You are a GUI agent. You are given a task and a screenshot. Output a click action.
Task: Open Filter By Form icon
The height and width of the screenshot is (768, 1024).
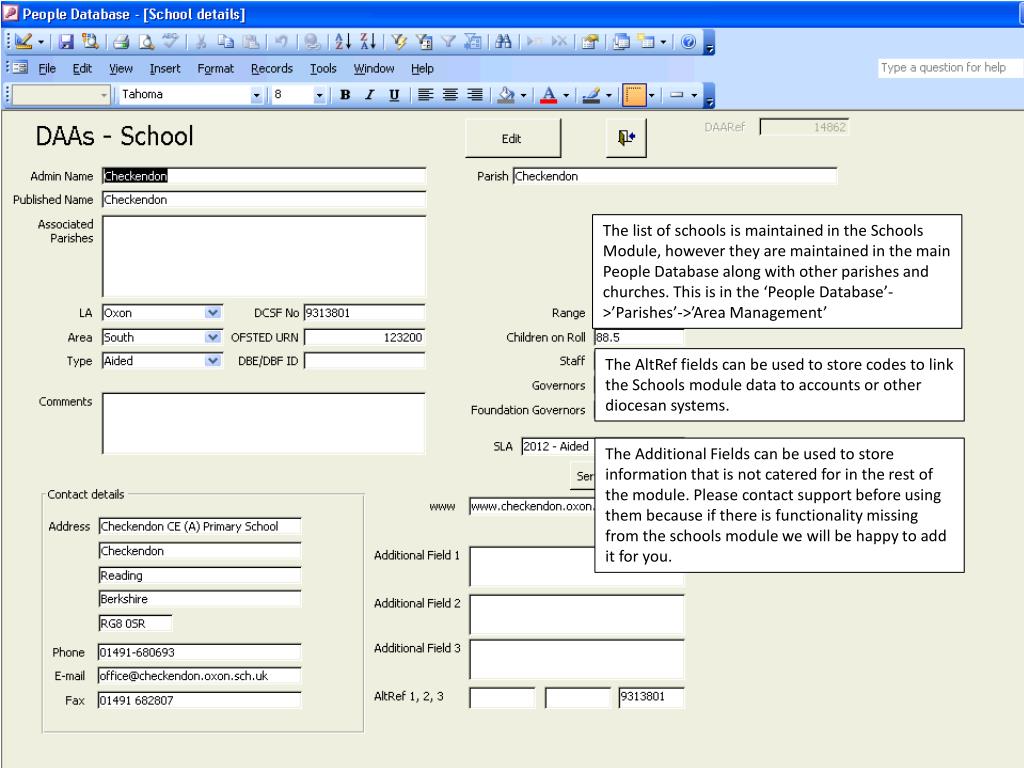tap(424, 42)
